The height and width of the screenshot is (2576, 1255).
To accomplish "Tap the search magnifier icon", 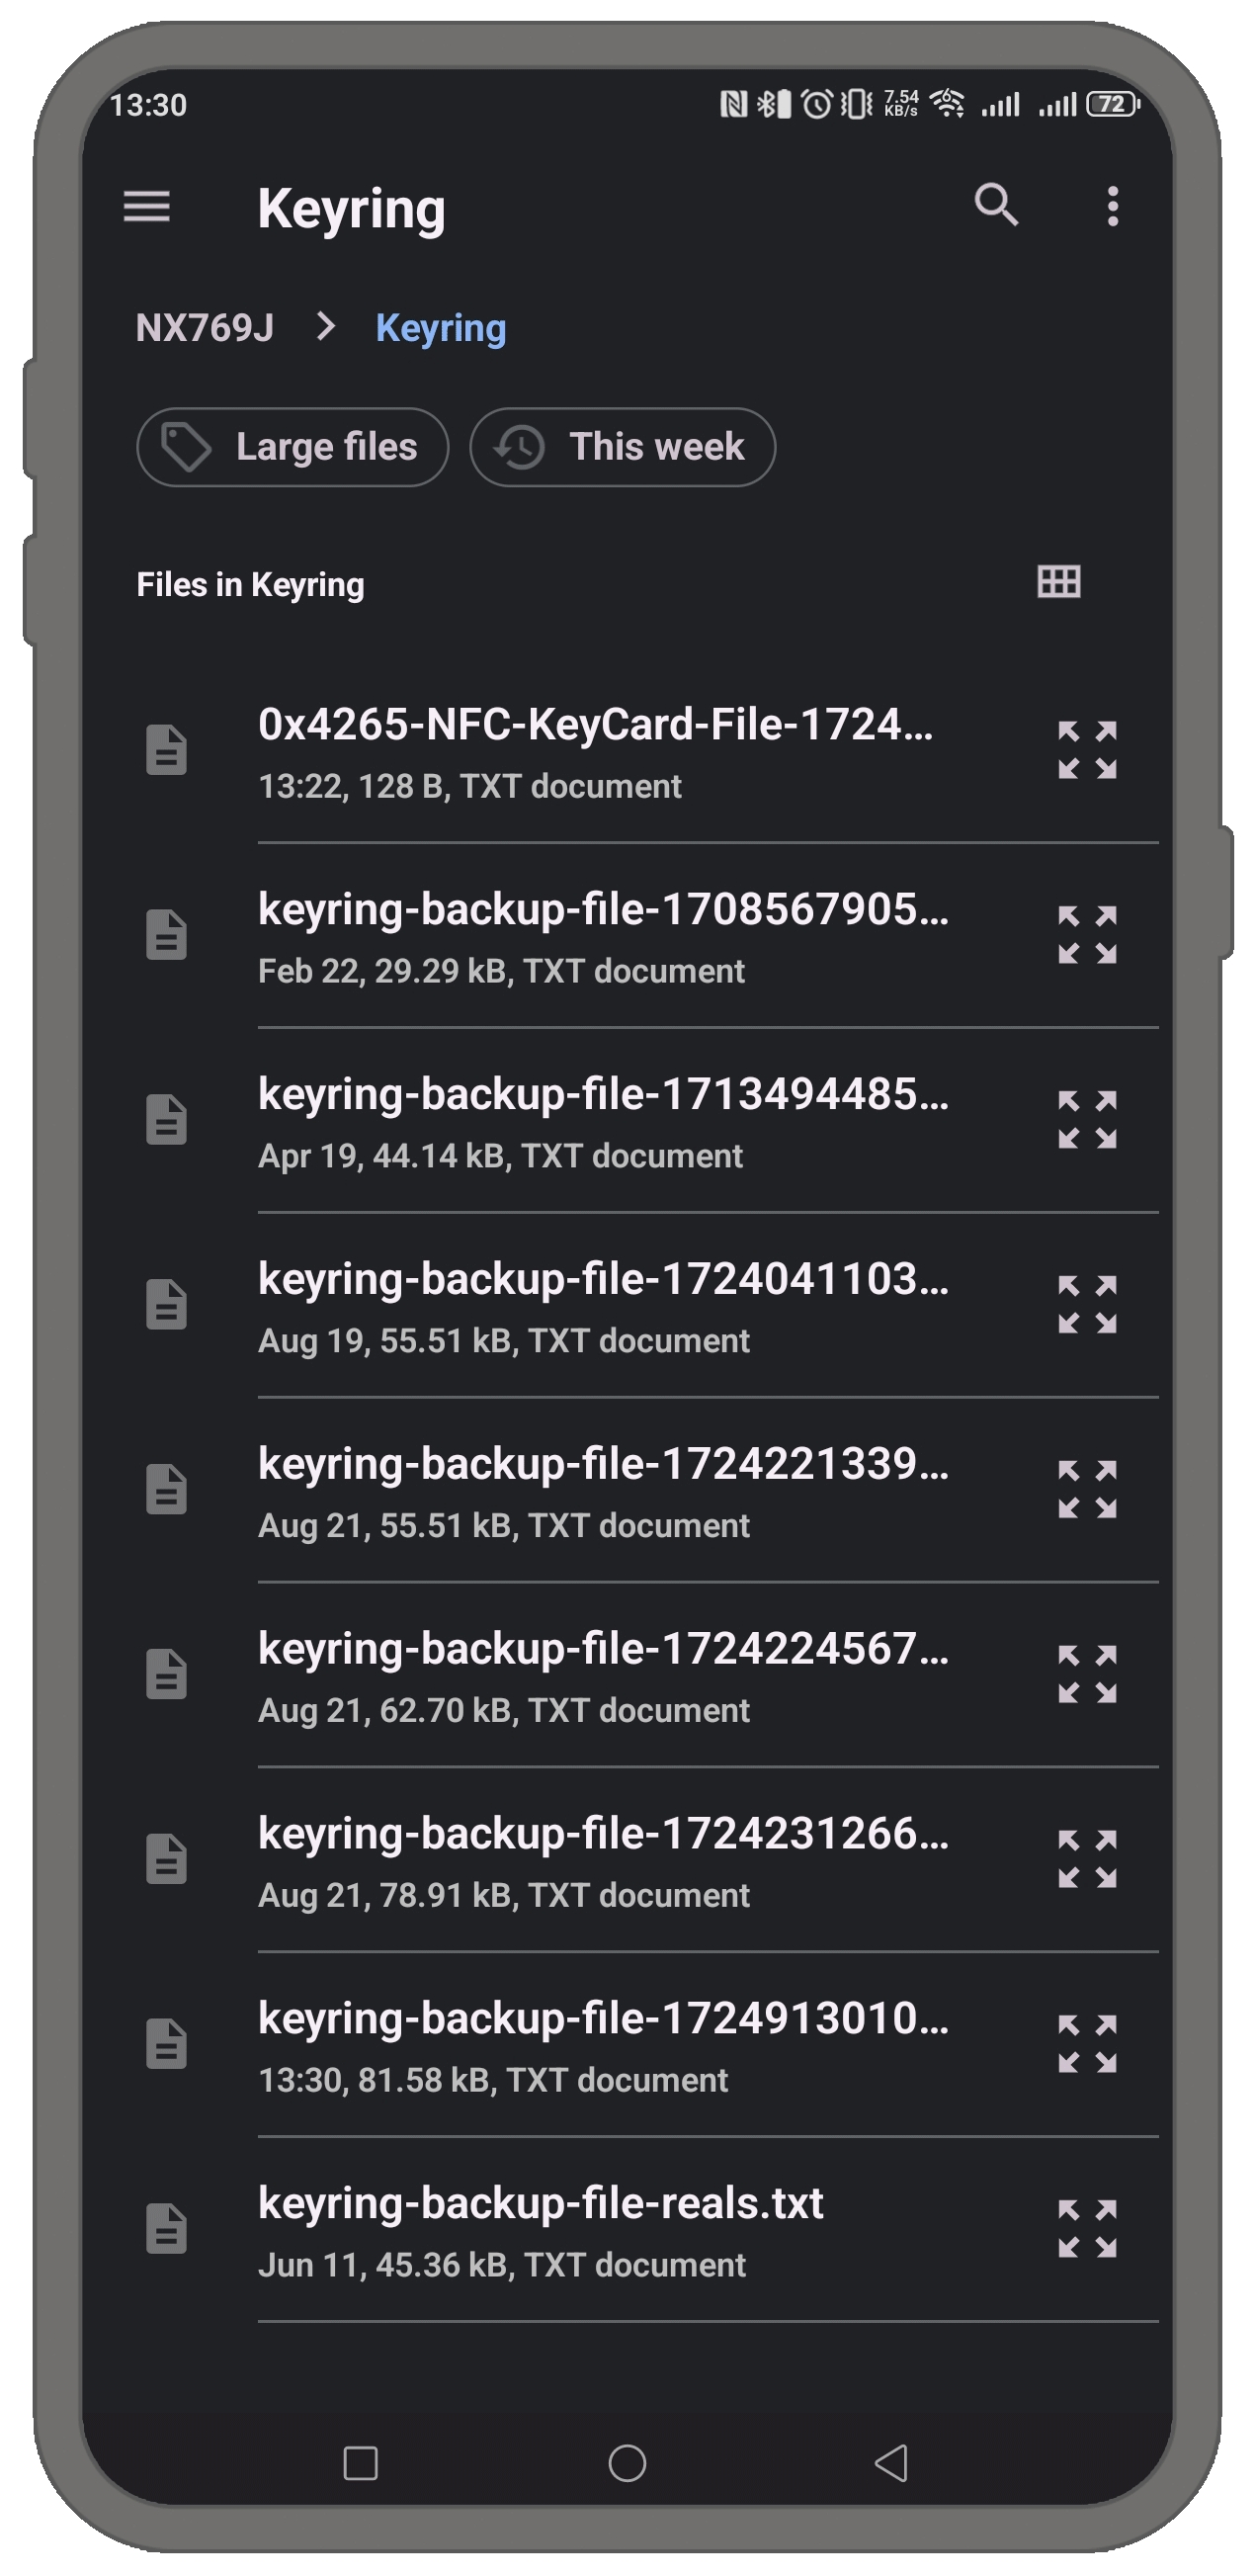I will tap(996, 206).
